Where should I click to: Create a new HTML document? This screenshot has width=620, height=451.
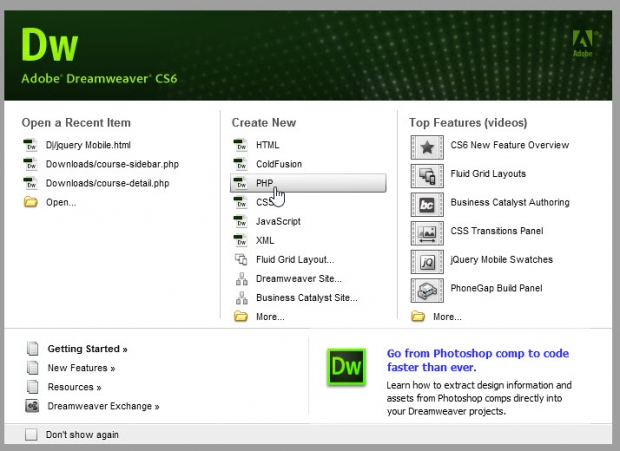(x=268, y=145)
